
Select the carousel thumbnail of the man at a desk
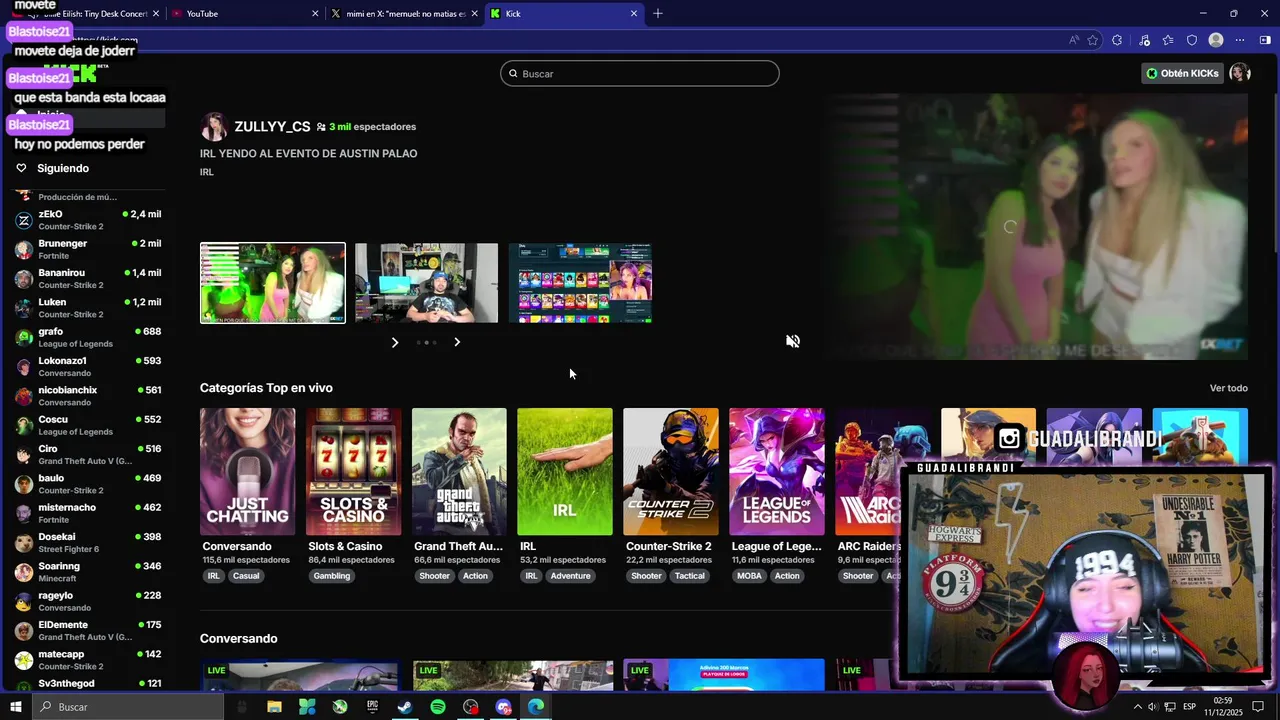(426, 283)
